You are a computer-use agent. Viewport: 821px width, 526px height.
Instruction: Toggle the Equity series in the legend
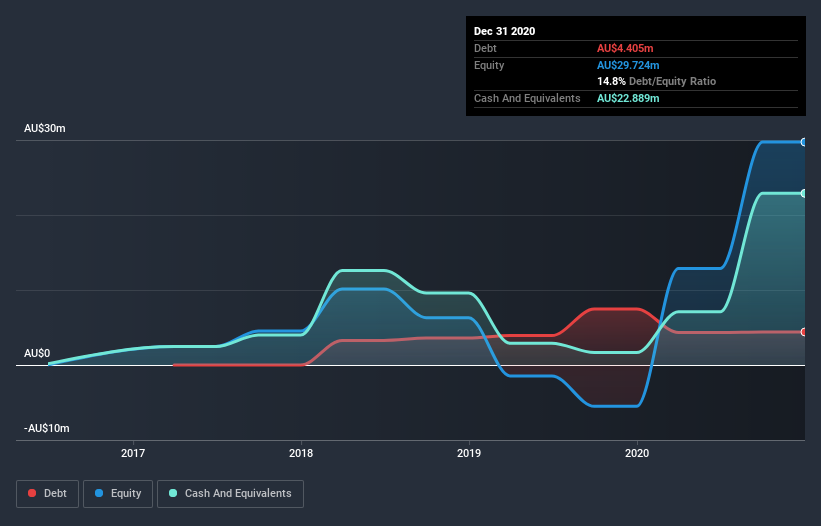(118, 494)
